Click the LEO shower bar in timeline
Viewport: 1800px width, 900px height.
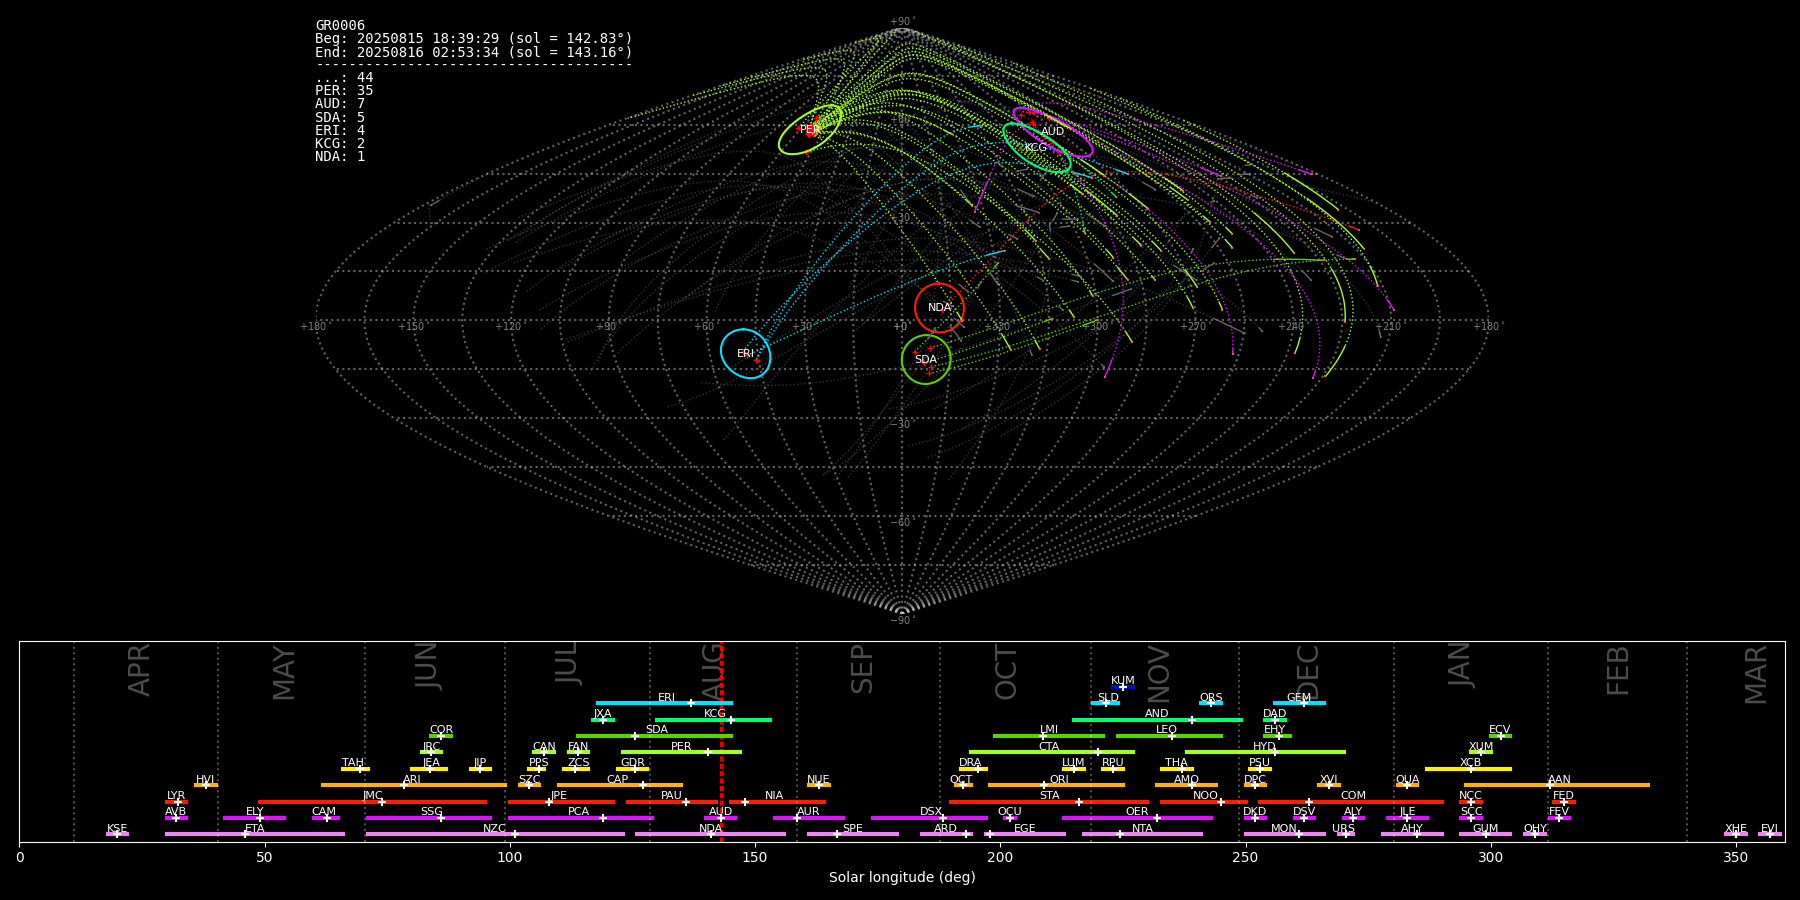point(1169,736)
